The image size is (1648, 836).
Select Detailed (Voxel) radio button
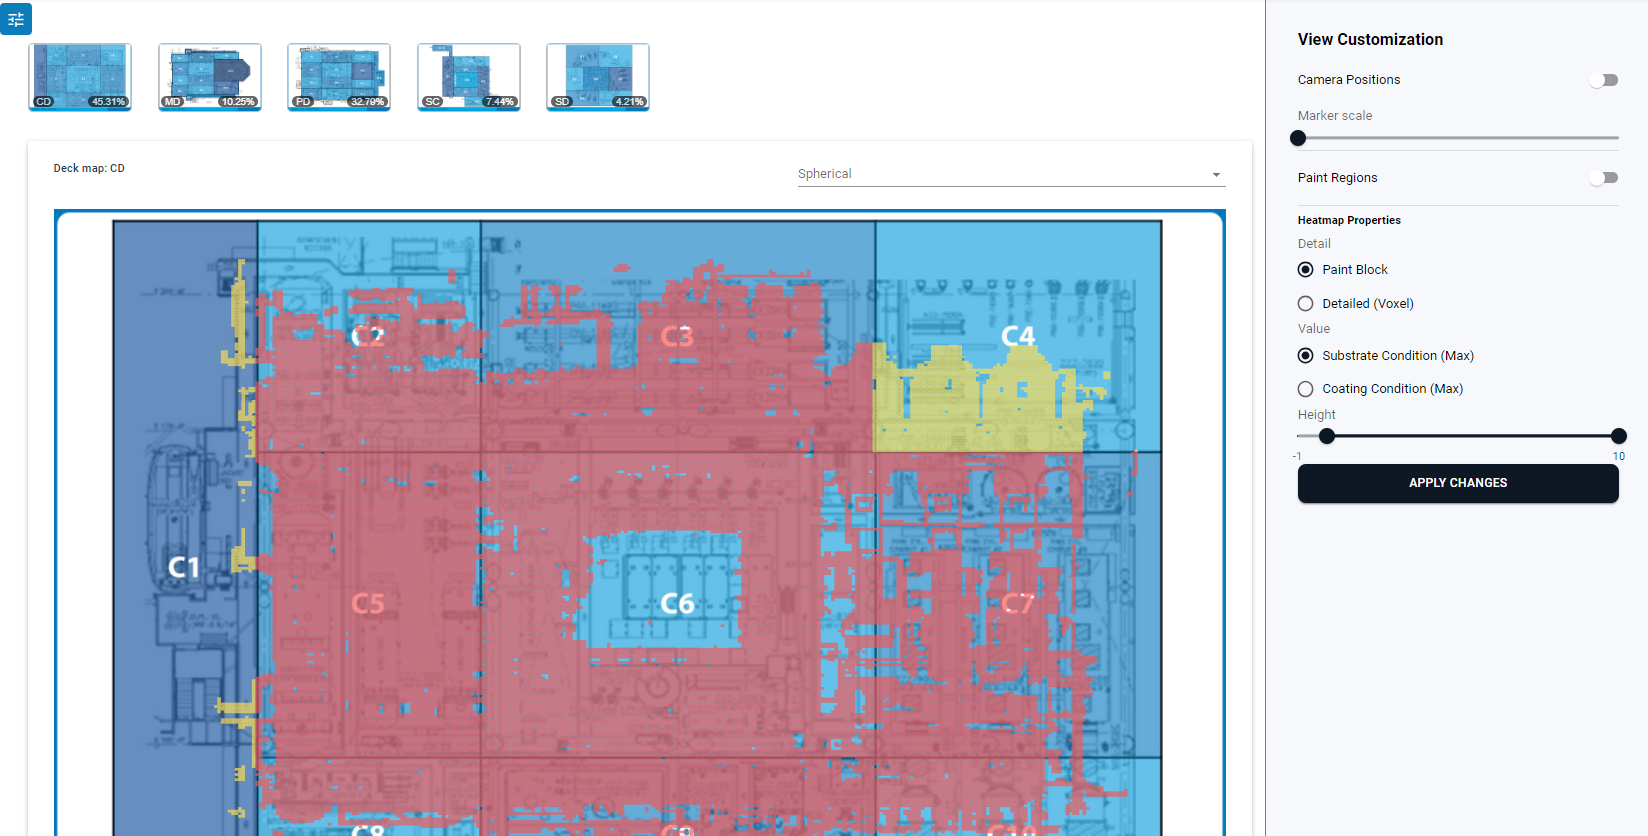(x=1306, y=304)
